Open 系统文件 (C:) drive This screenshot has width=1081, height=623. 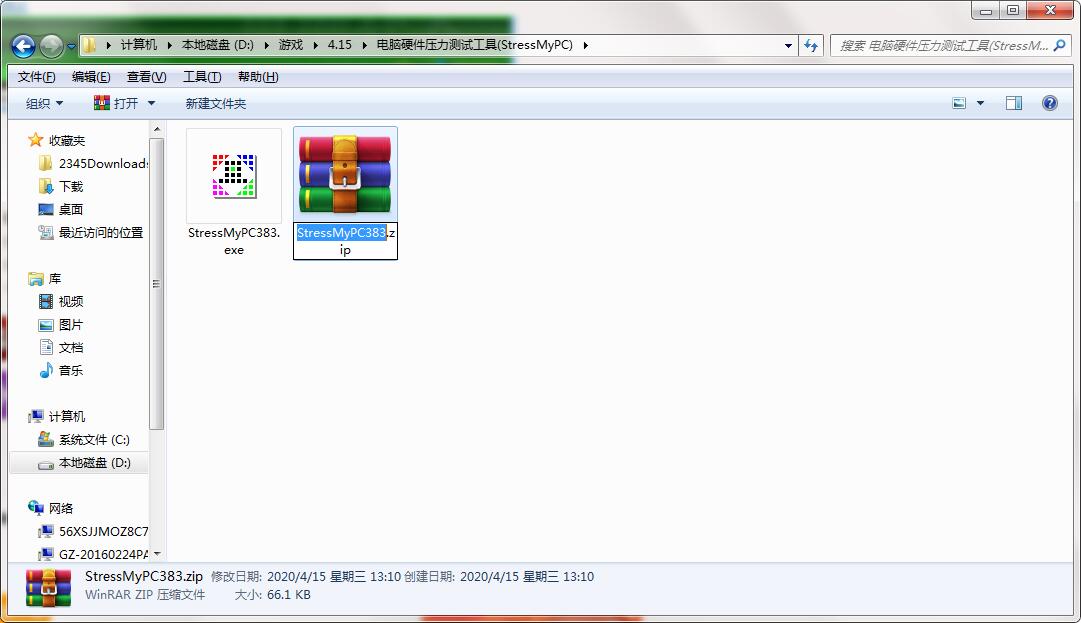pyautogui.click(x=94, y=440)
